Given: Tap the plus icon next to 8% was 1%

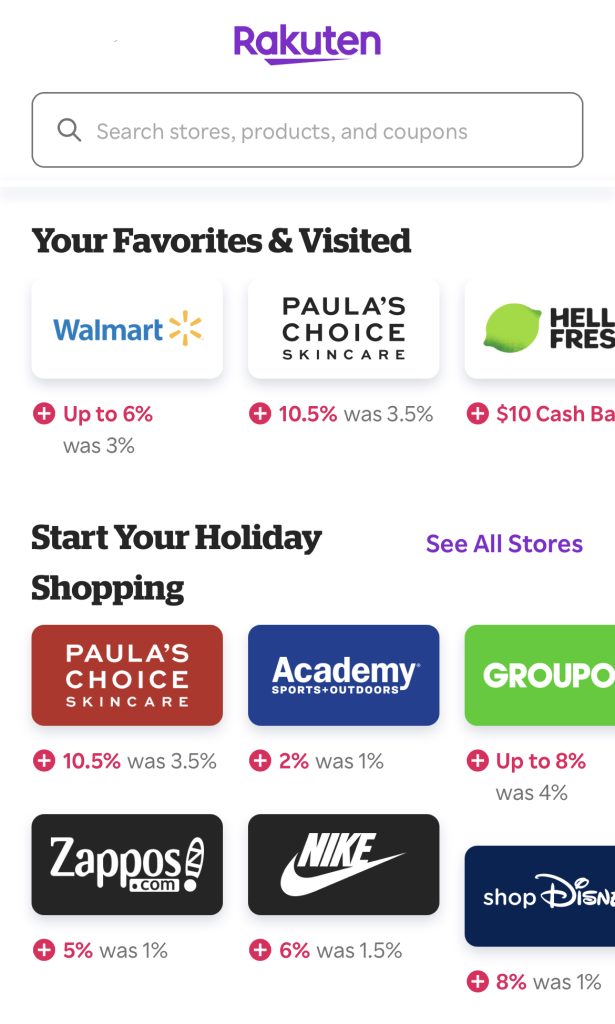Looking at the screenshot, I should [x=478, y=982].
